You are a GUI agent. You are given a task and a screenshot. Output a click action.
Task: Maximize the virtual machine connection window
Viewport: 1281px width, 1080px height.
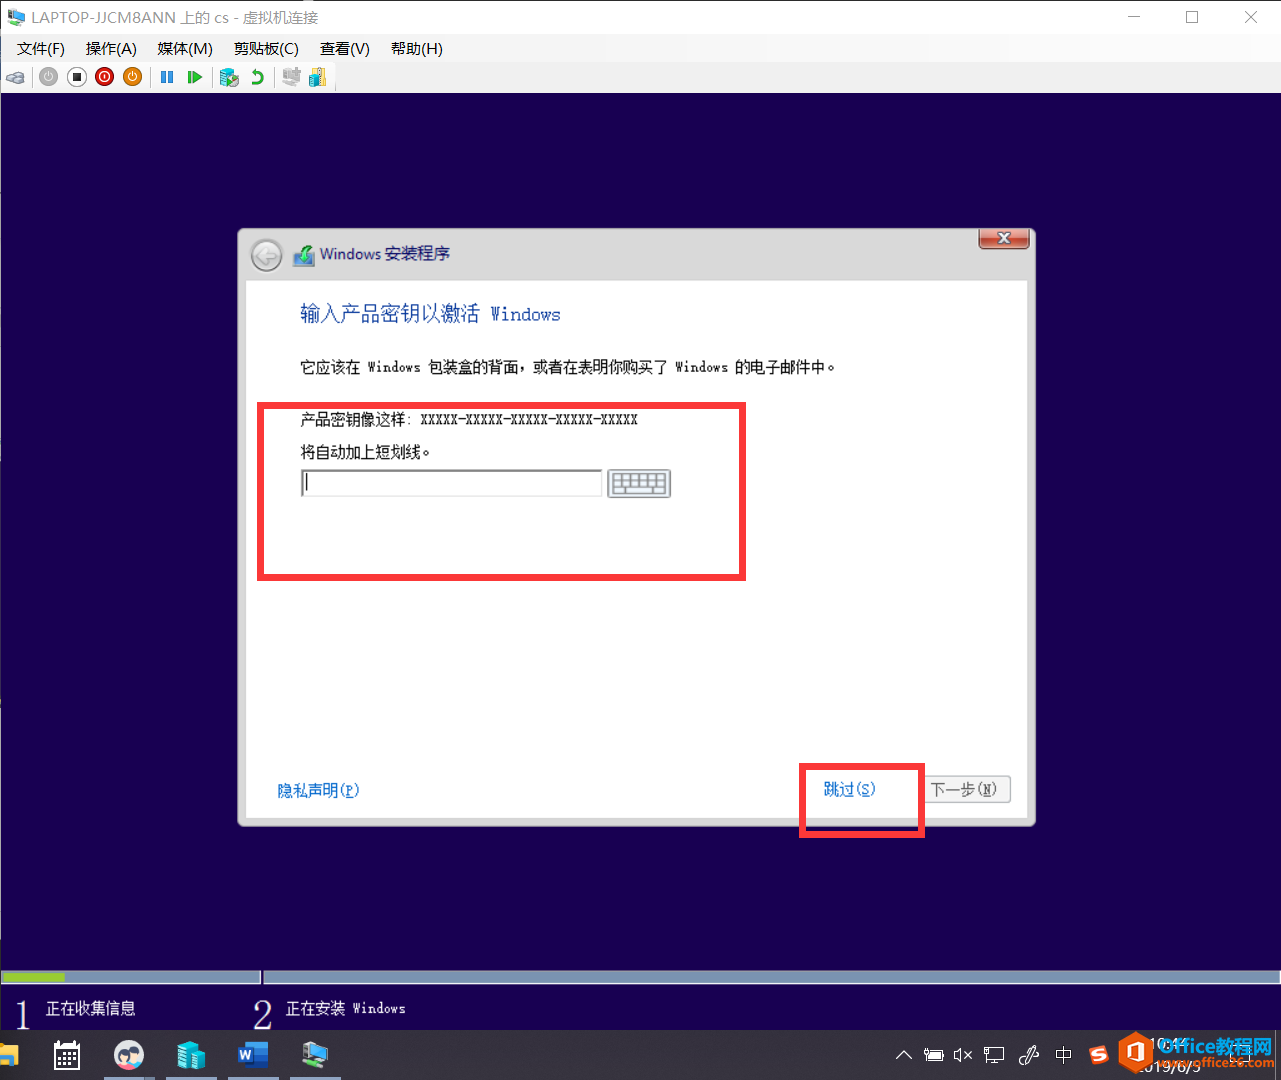point(1192,17)
